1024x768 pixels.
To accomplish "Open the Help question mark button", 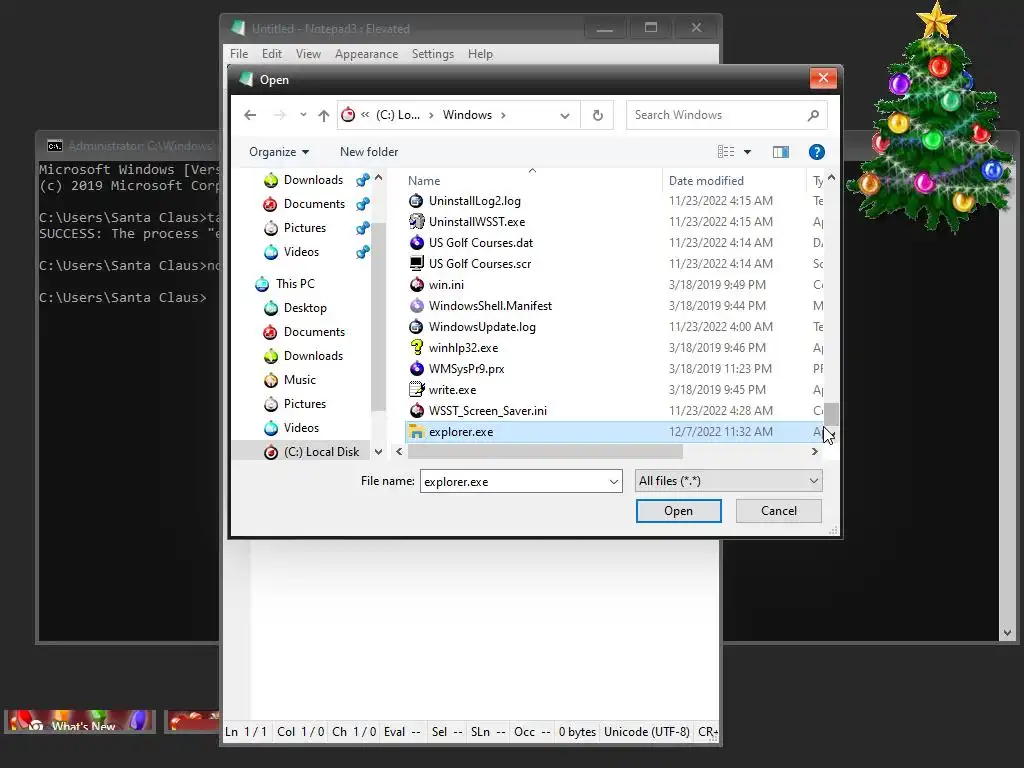I will pos(816,152).
